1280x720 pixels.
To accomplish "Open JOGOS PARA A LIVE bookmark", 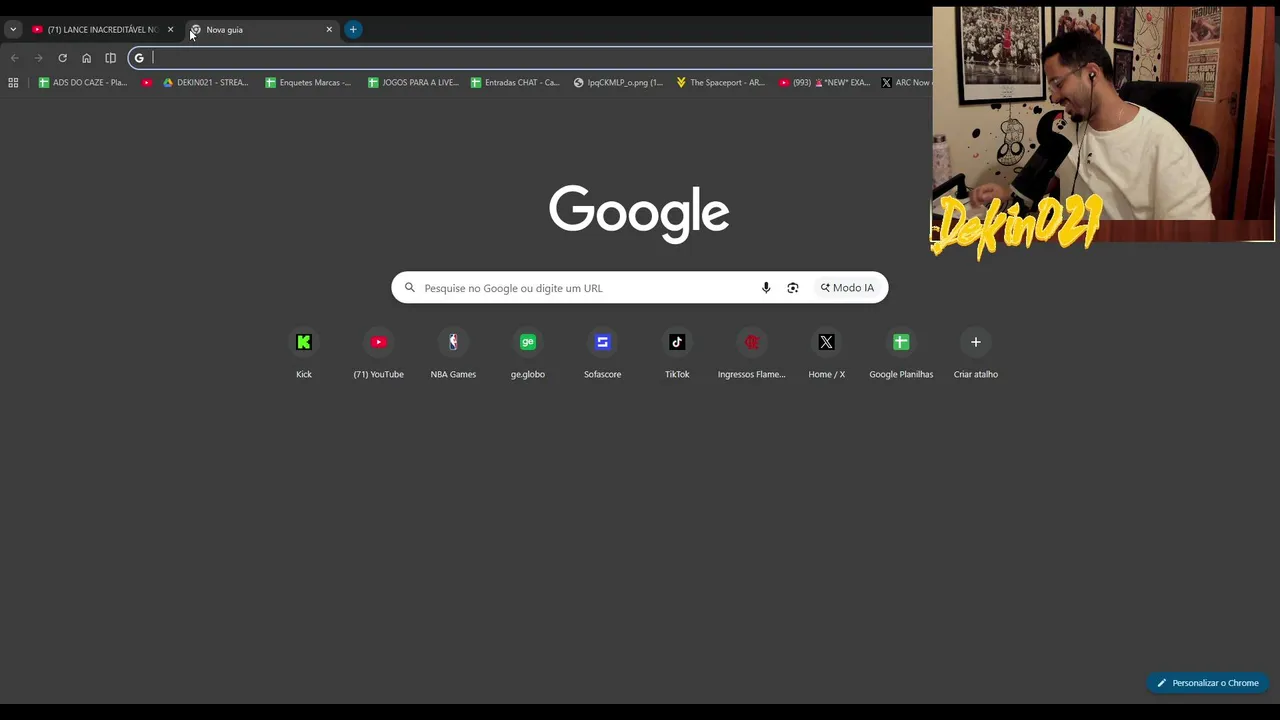I will coord(413,83).
